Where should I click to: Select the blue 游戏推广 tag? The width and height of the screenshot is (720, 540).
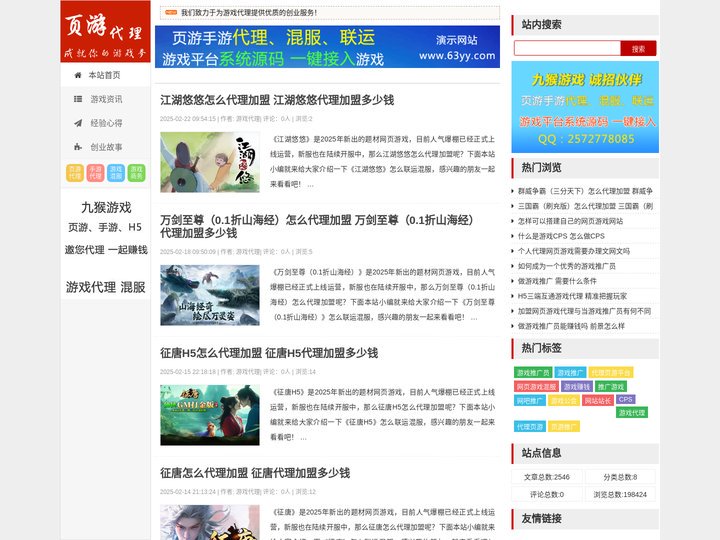point(570,372)
